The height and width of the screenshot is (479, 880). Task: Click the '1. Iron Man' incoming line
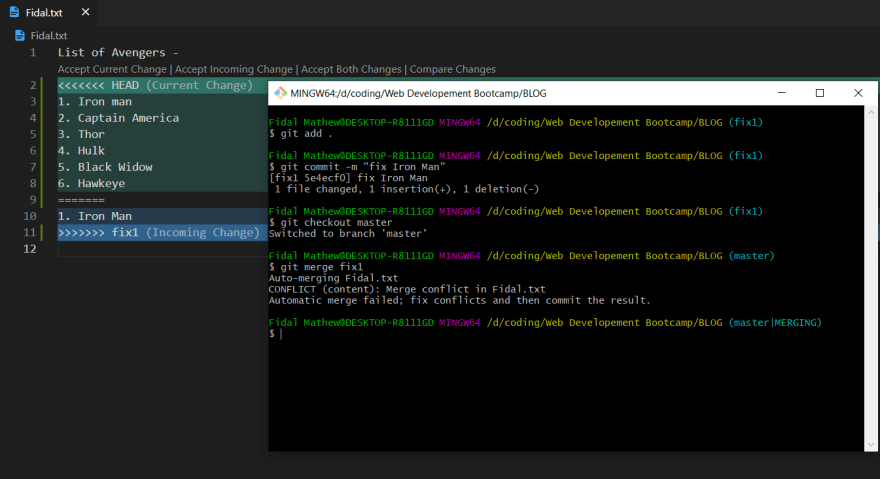(95, 216)
